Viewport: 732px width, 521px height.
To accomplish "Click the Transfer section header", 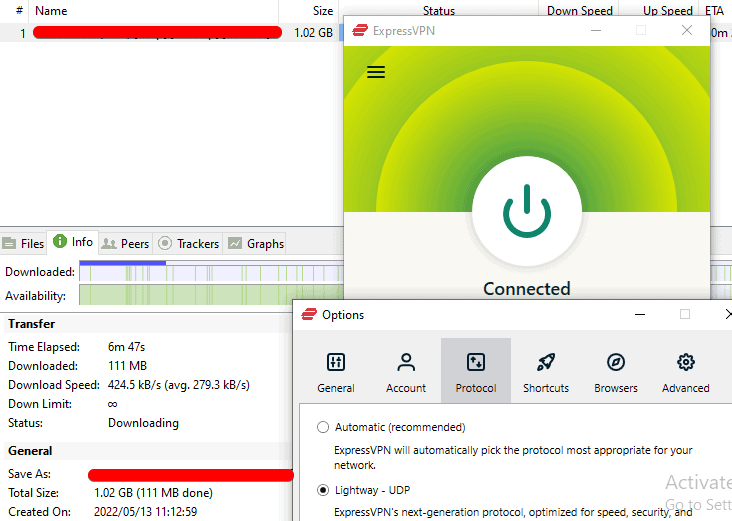I will 31,324.
